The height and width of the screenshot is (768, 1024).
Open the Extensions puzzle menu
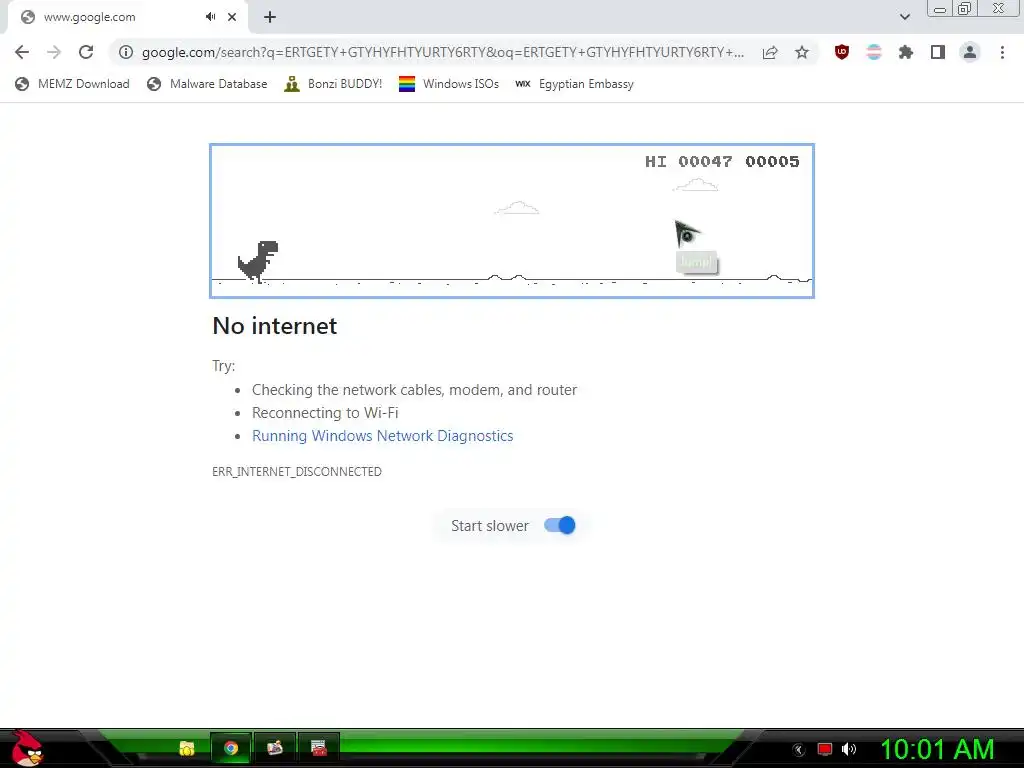[x=906, y=52]
